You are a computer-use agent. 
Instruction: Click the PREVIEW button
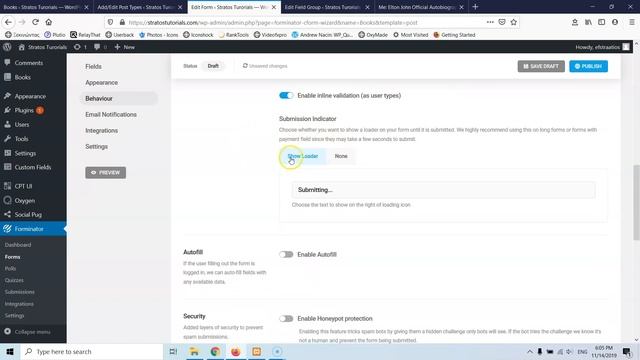coord(105,173)
